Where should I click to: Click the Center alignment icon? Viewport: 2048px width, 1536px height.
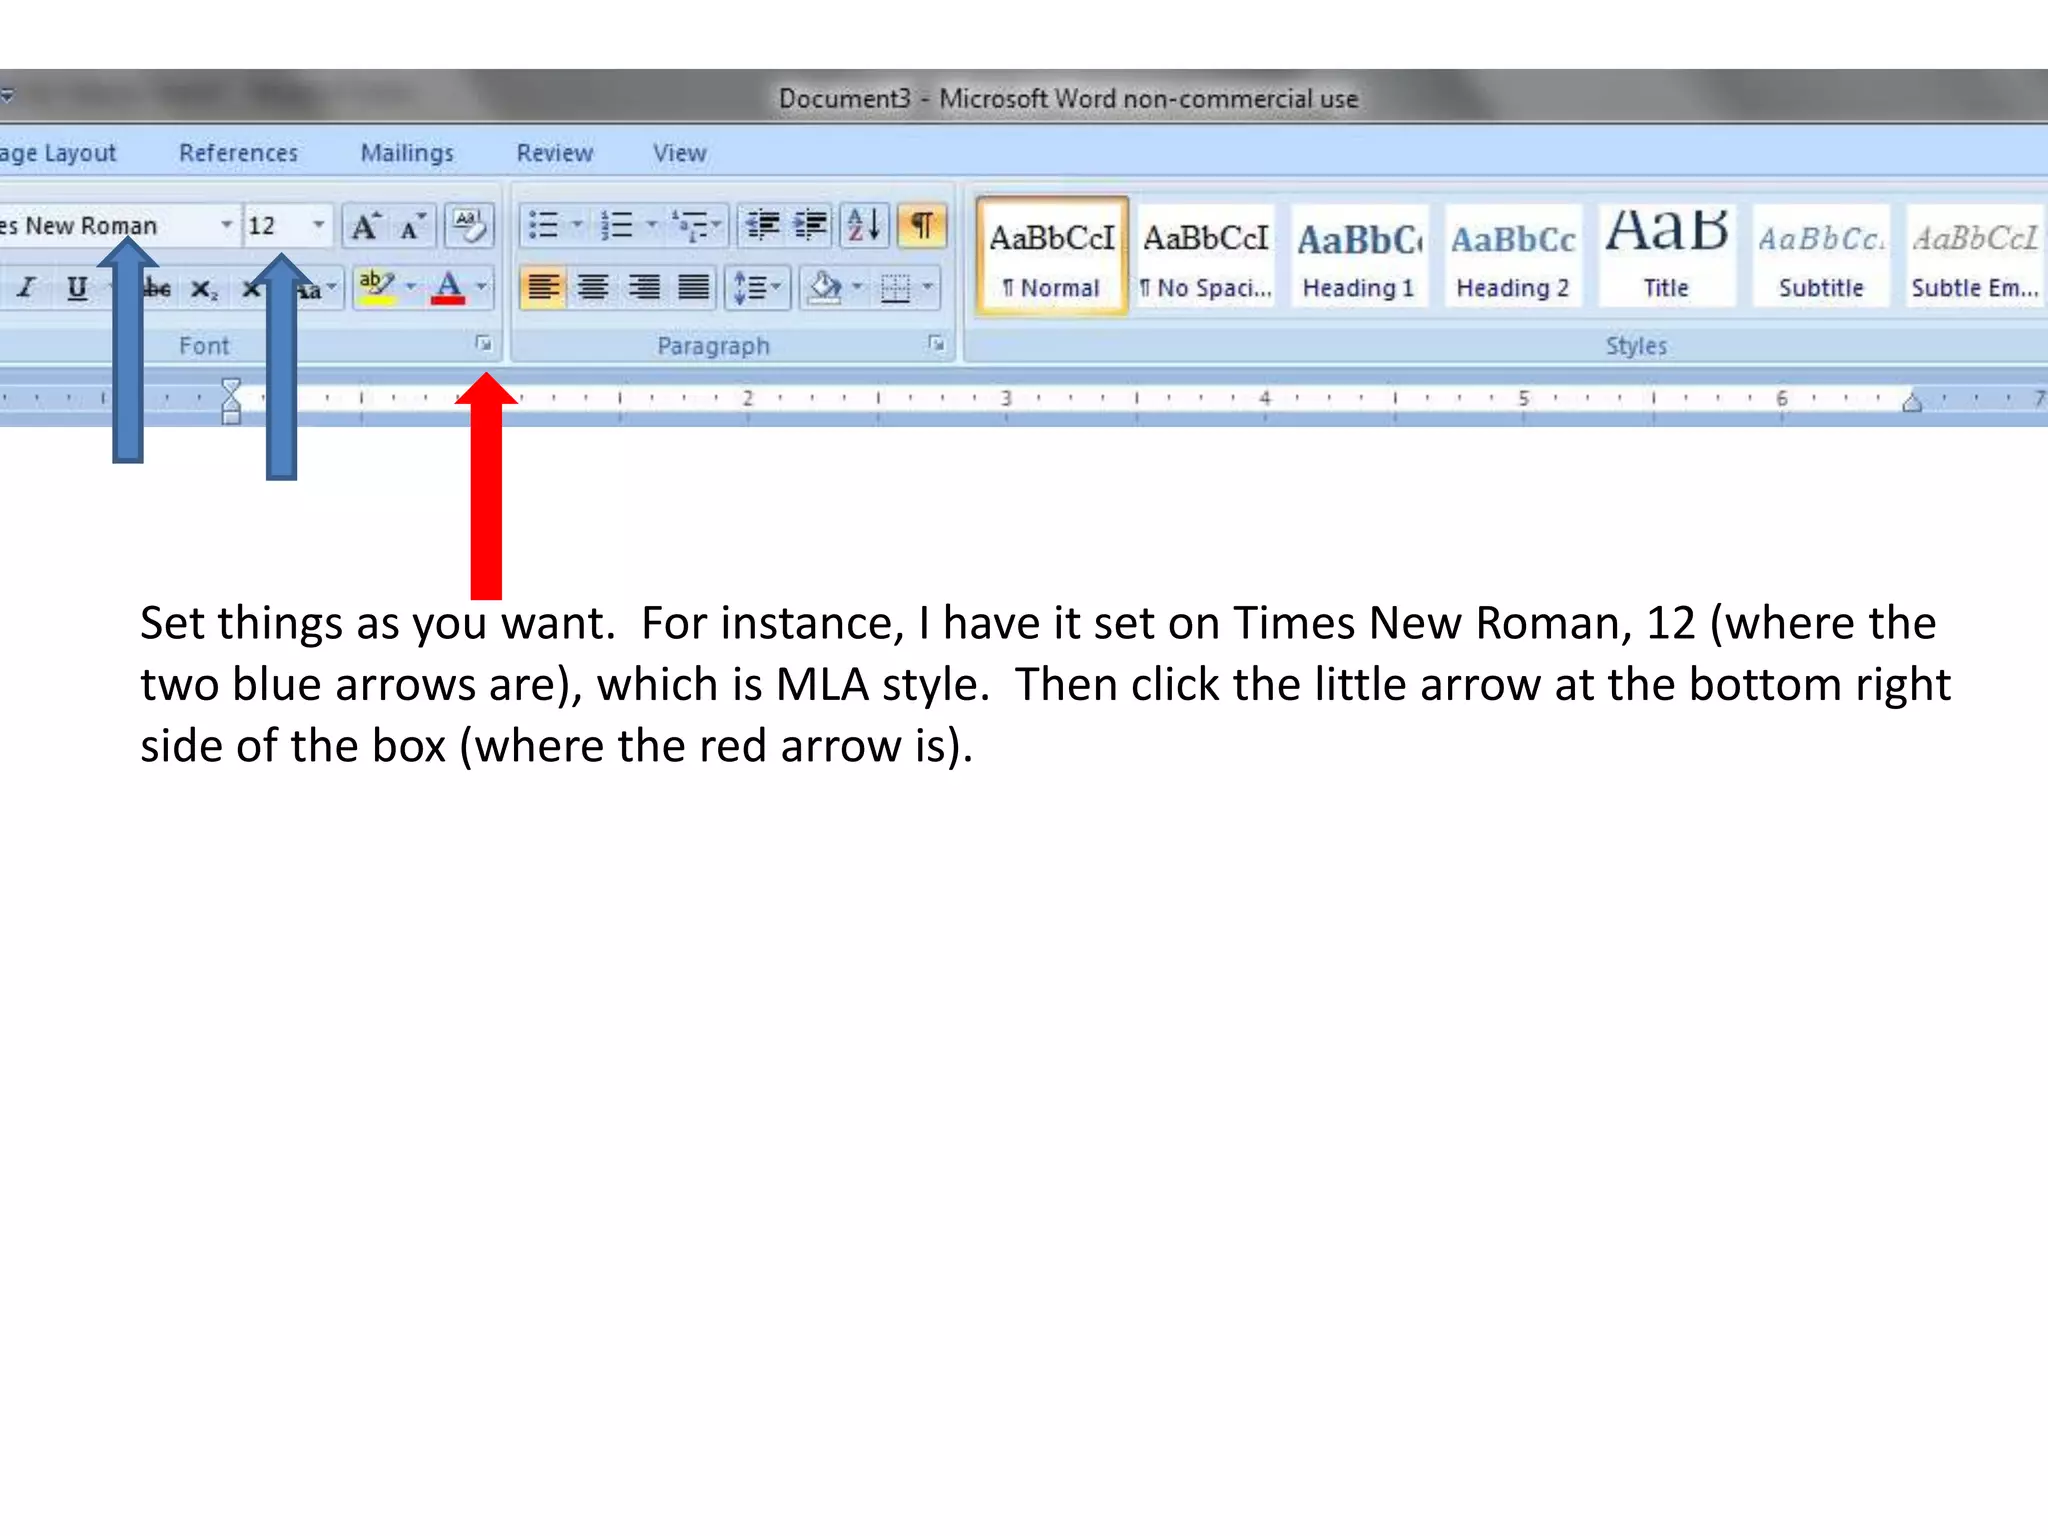click(x=593, y=289)
